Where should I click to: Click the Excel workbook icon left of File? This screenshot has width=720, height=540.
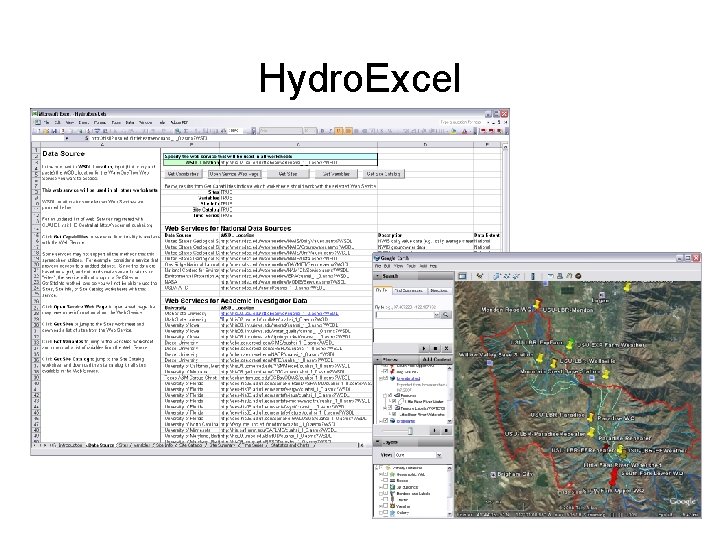point(38,123)
